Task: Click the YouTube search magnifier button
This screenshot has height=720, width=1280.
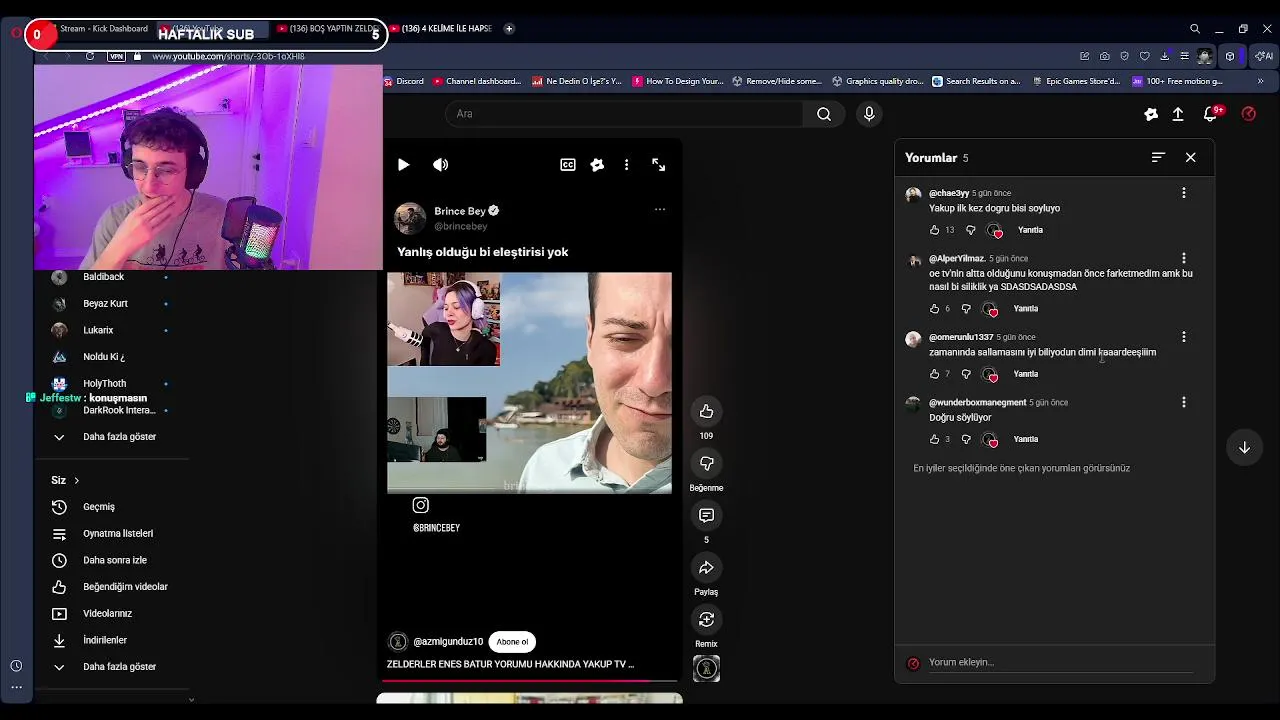Action: (x=824, y=114)
